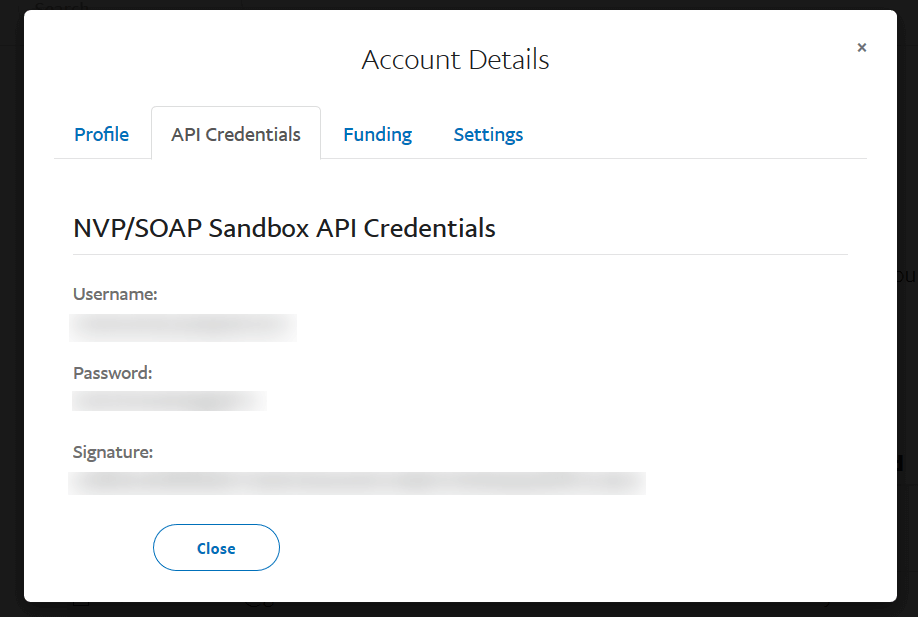Click the Signature: label

[x=113, y=452]
